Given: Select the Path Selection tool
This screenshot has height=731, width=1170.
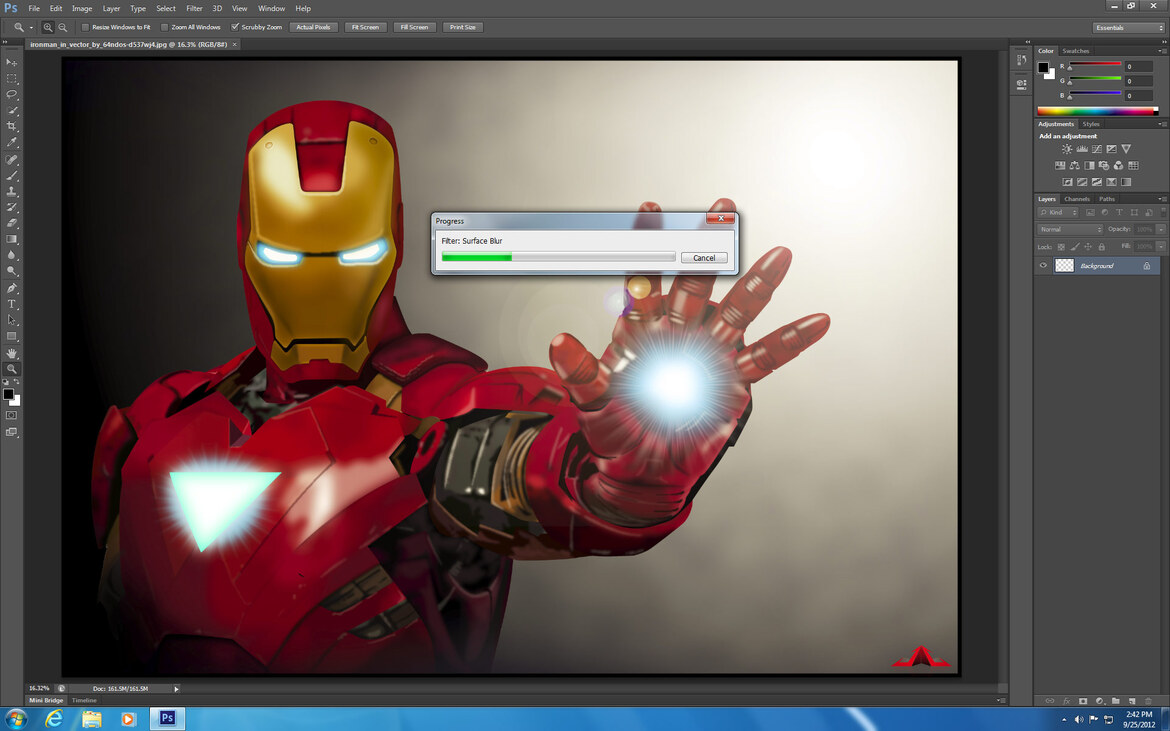Looking at the screenshot, I should click(11, 320).
